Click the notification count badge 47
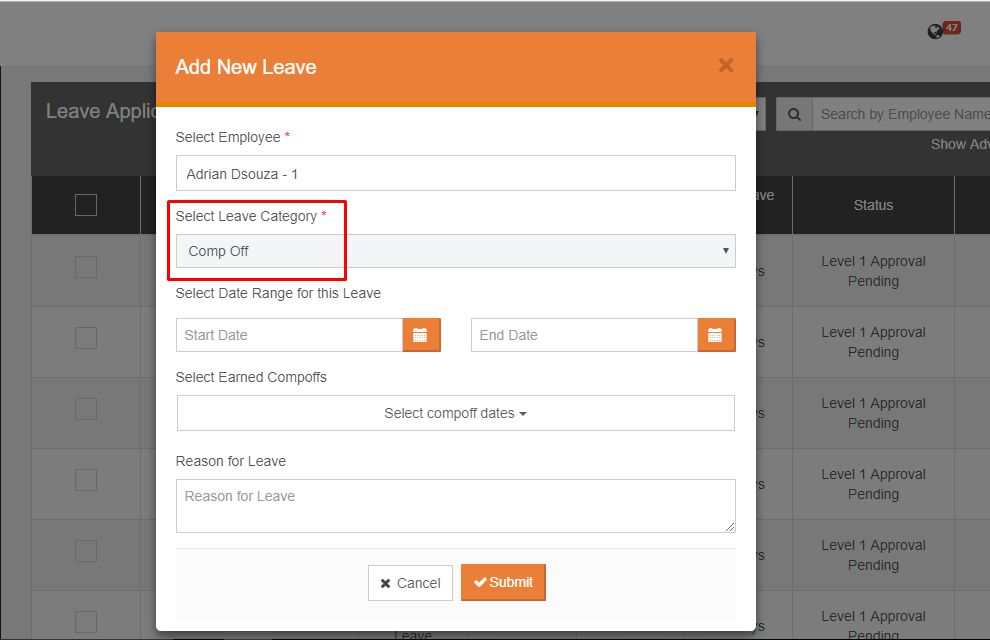 952,28
